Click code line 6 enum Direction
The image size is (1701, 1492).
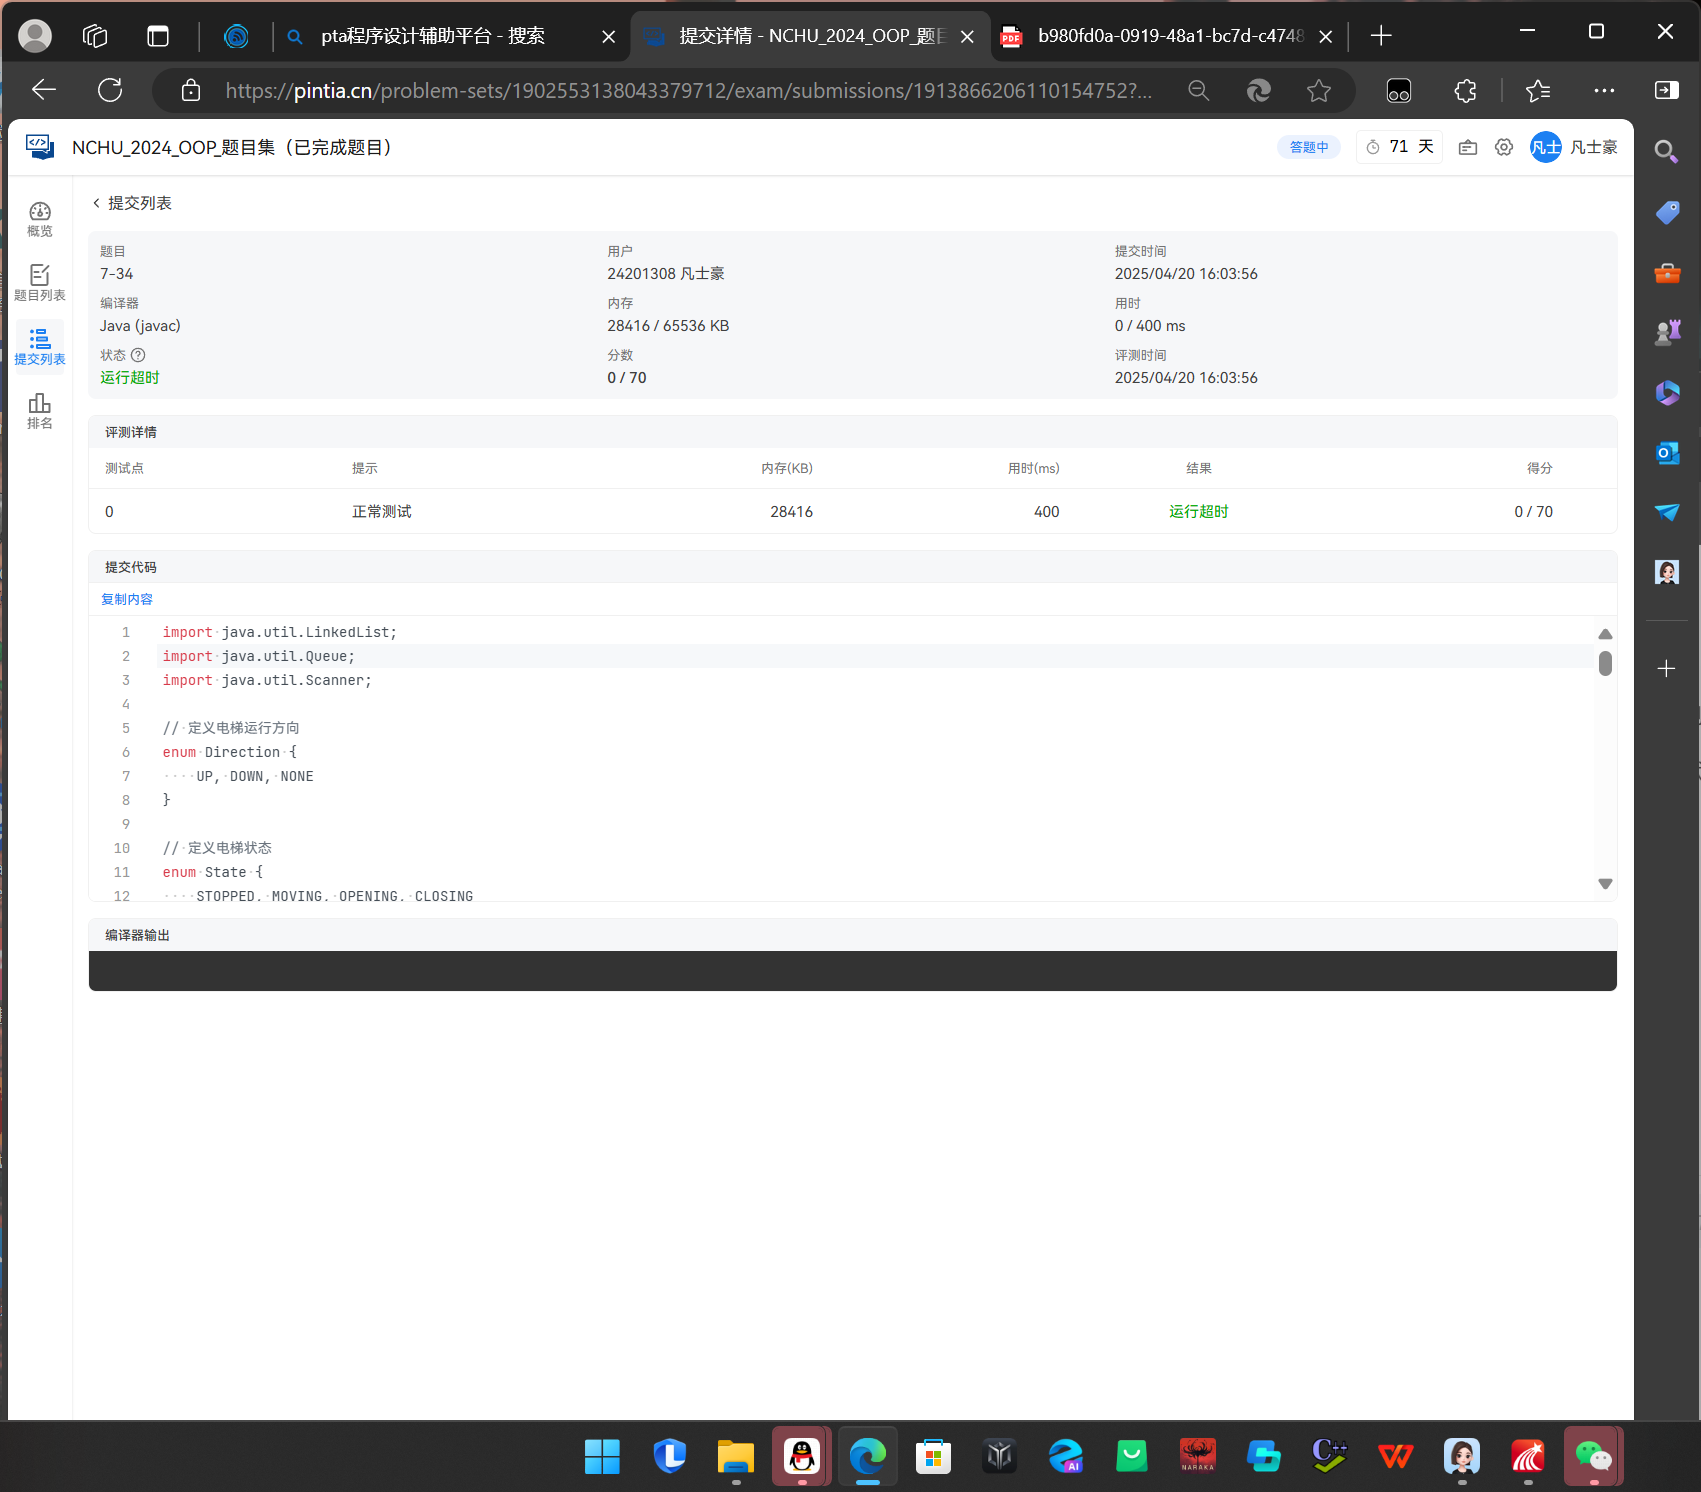230,752
